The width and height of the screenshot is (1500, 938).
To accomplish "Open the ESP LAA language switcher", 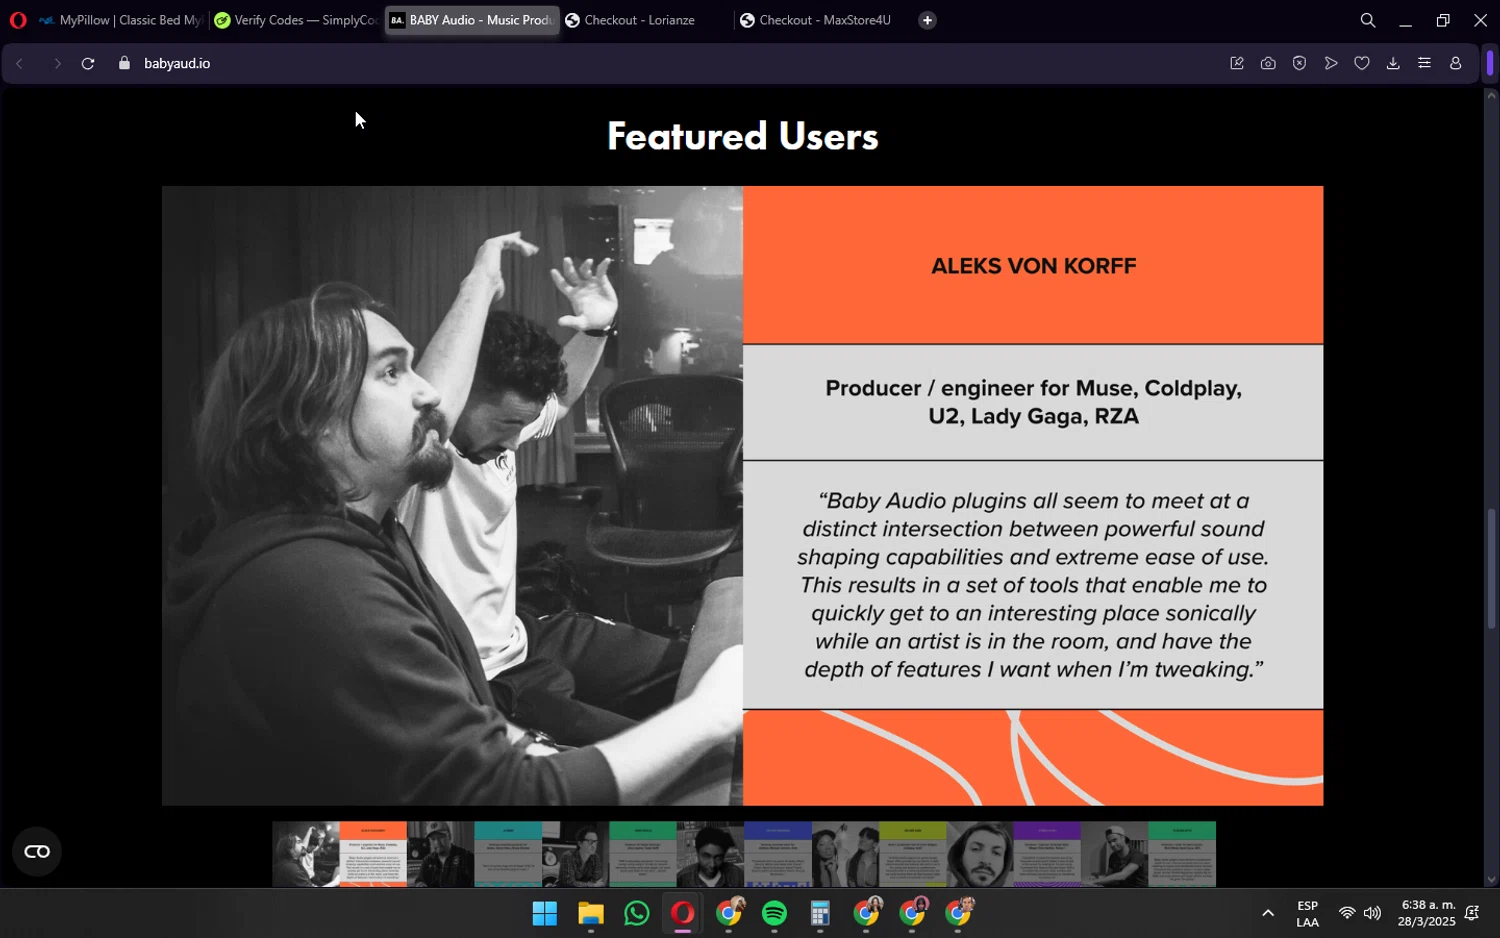I will [x=1307, y=914].
